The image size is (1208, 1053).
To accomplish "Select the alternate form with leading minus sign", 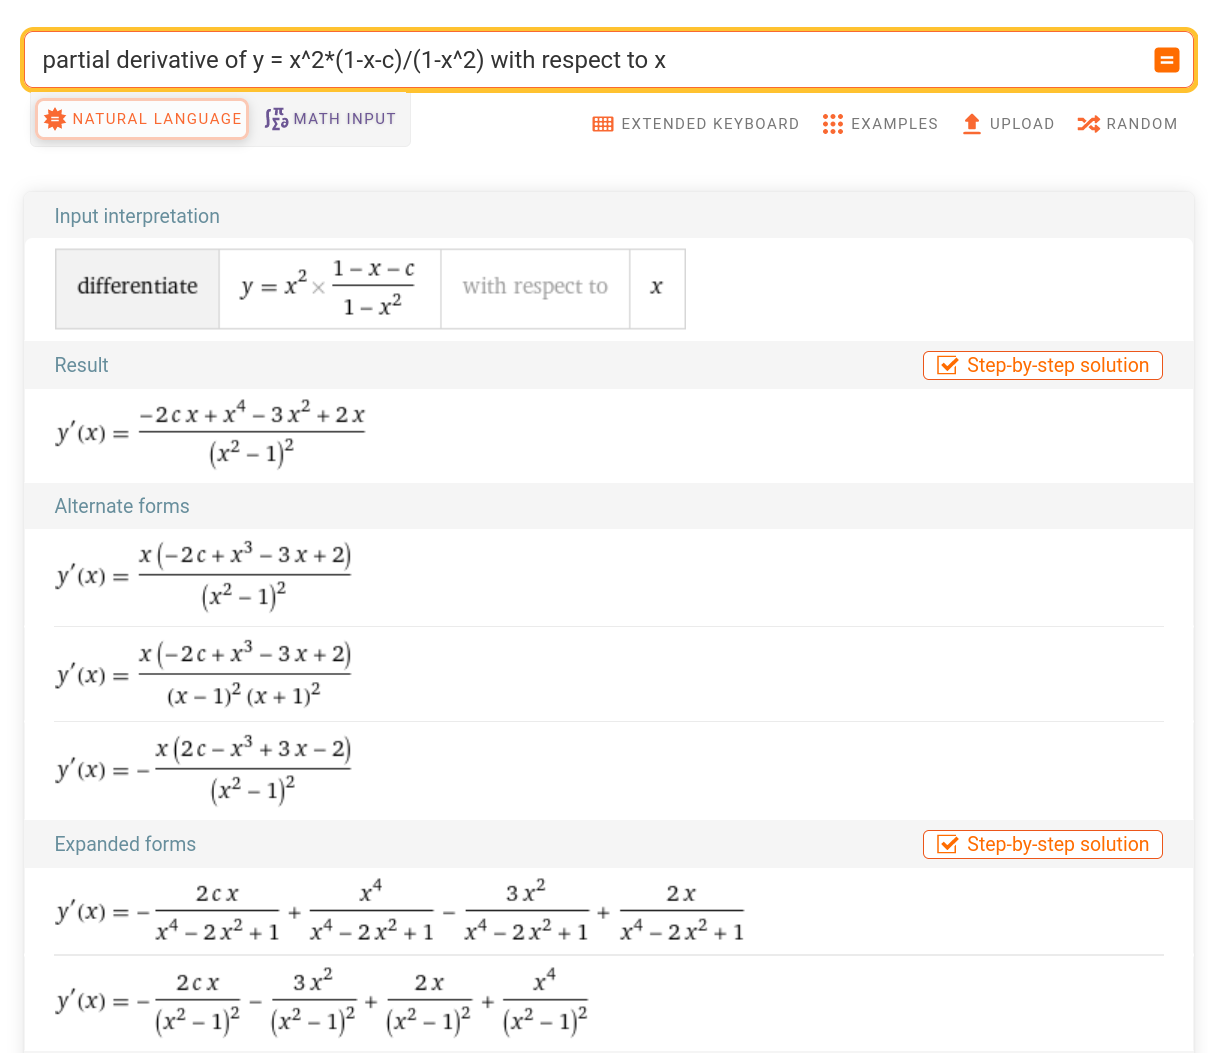I will [204, 770].
